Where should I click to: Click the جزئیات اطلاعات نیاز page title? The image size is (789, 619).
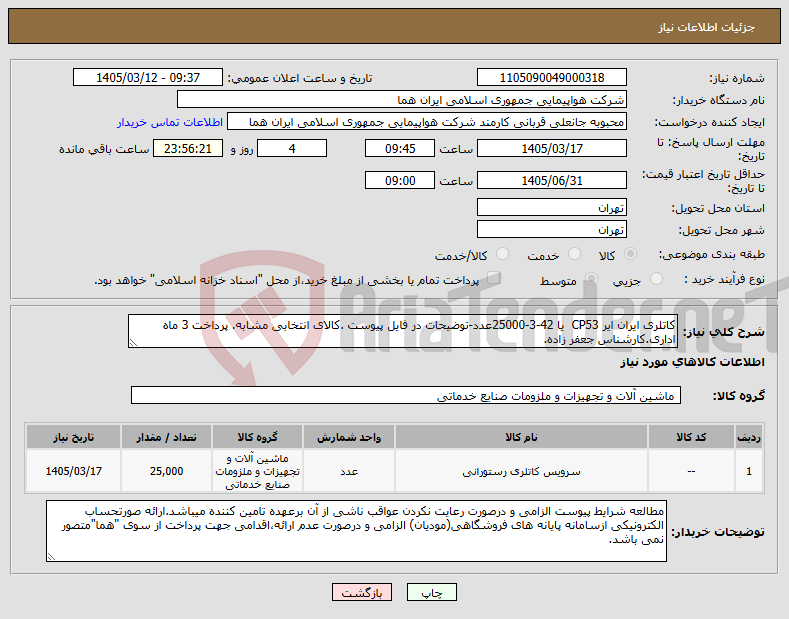(706, 27)
